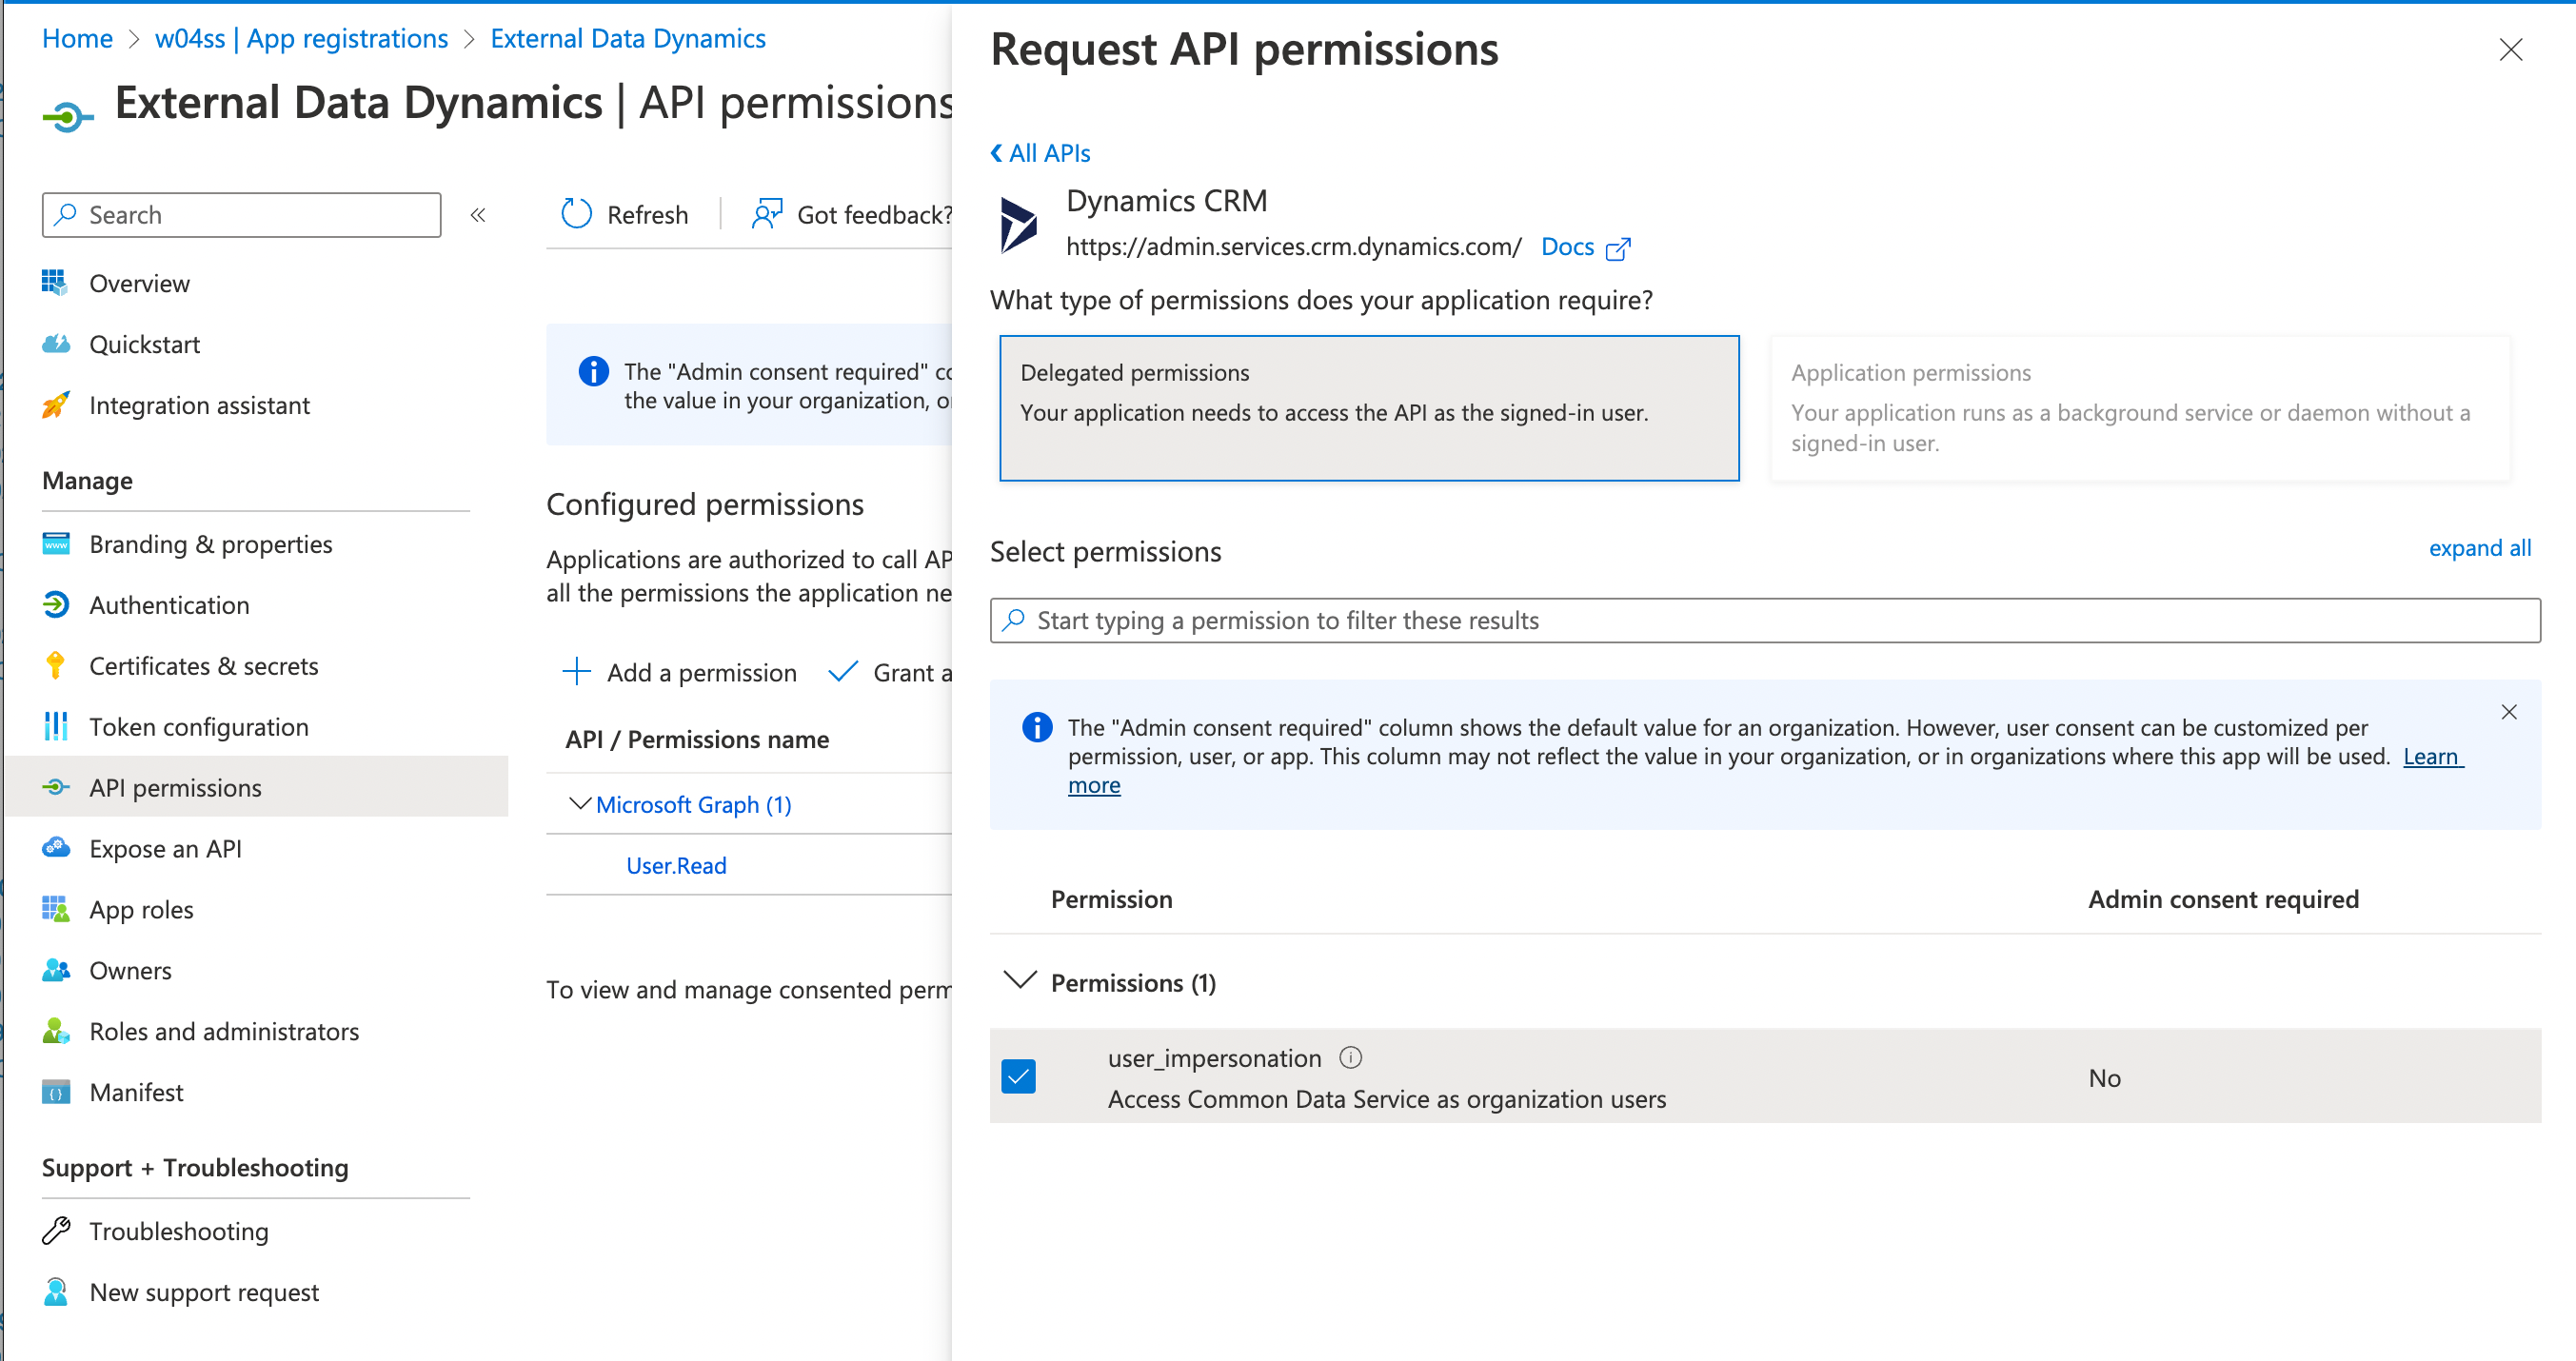Viewport: 2576px width, 1361px height.
Task: Click Troubleshooting wrench icon
Action: tap(56, 1231)
